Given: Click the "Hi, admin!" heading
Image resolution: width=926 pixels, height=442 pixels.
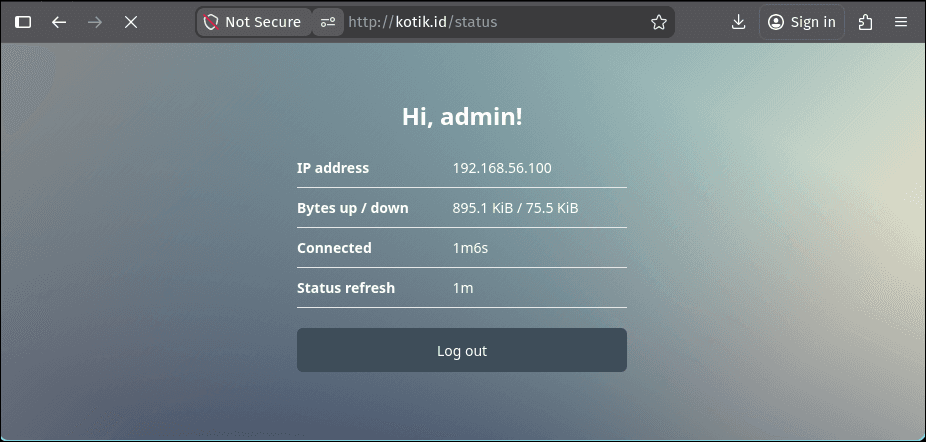Looking at the screenshot, I should pyautogui.click(x=462, y=117).
